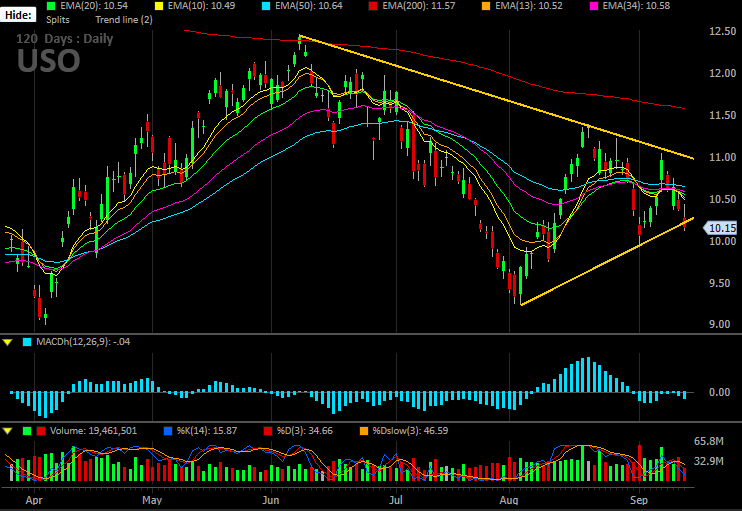This screenshot has height=511, width=742.
Task: Collapse the MACDh panel yellow triangle
Action: 8,342
